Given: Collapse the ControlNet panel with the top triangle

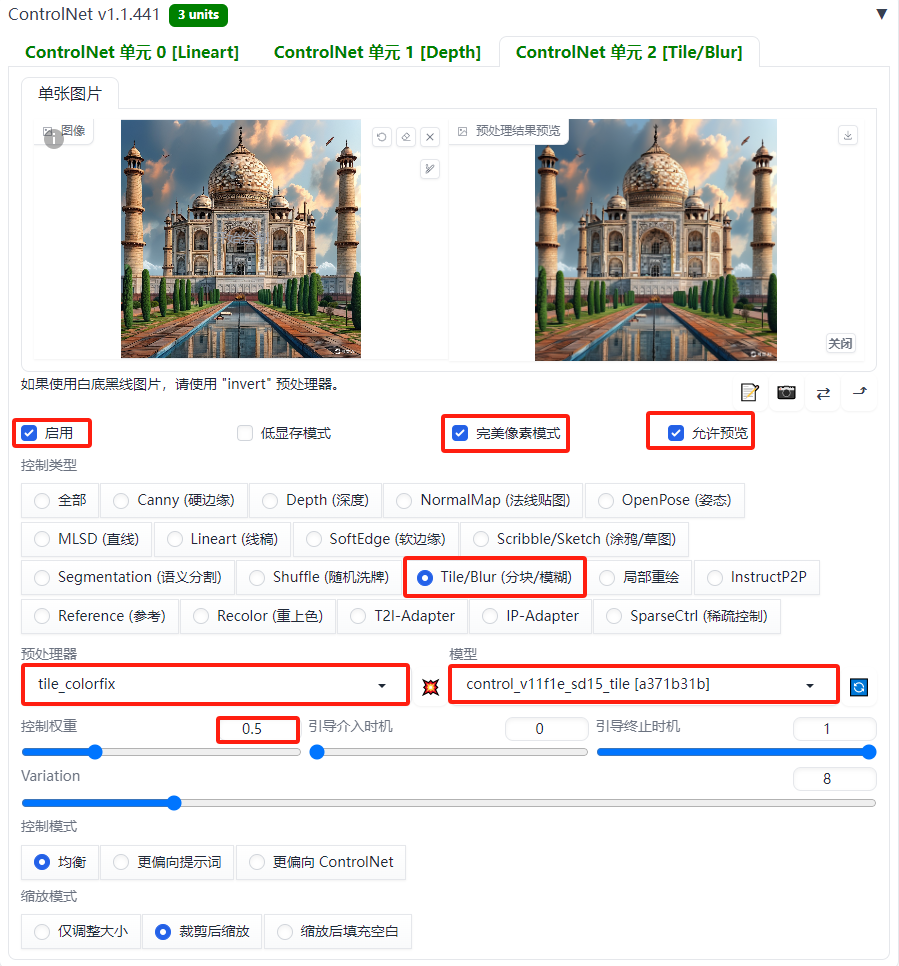Looking at the screenshot, I should tap(881, 14).
